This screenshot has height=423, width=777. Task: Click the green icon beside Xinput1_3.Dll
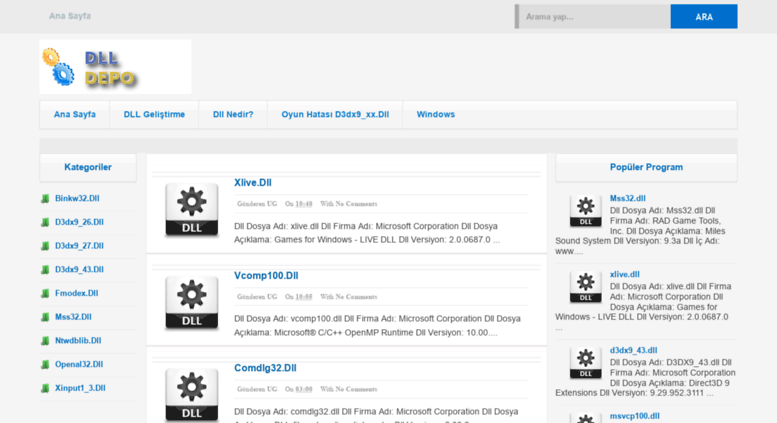pyautogui.click(x=45, y=389)
